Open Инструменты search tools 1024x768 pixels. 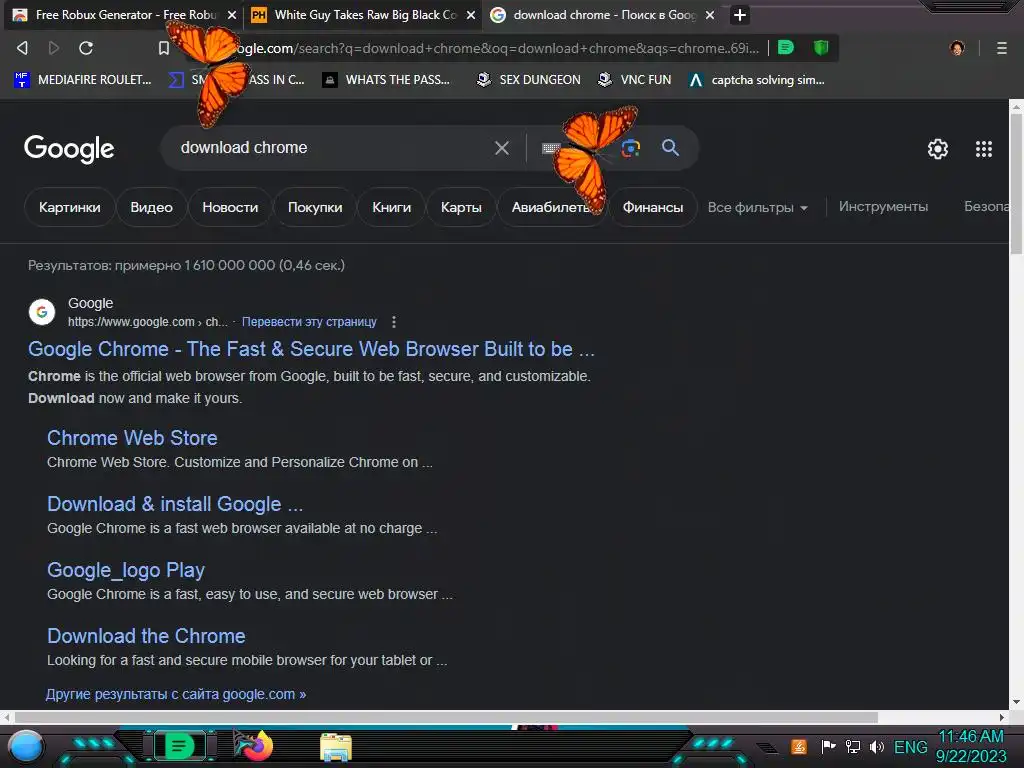point(883,206)
